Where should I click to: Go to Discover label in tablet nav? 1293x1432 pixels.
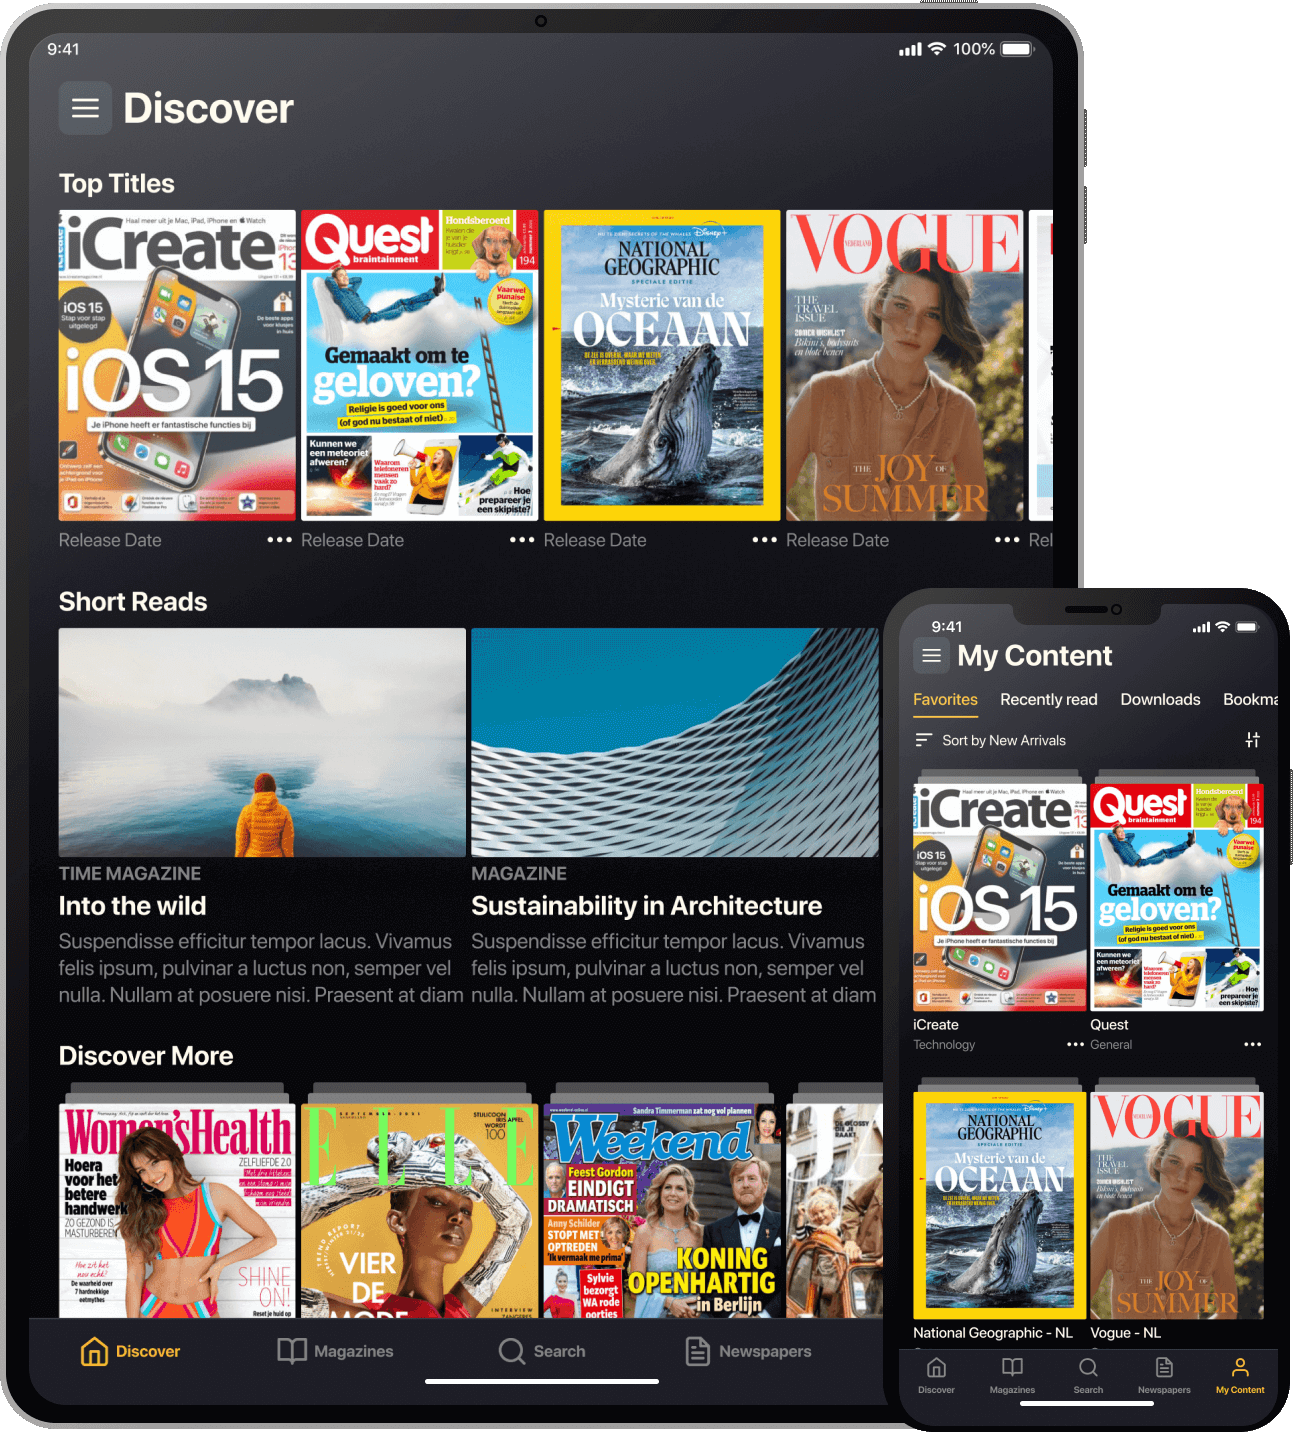pos(148,1351)
